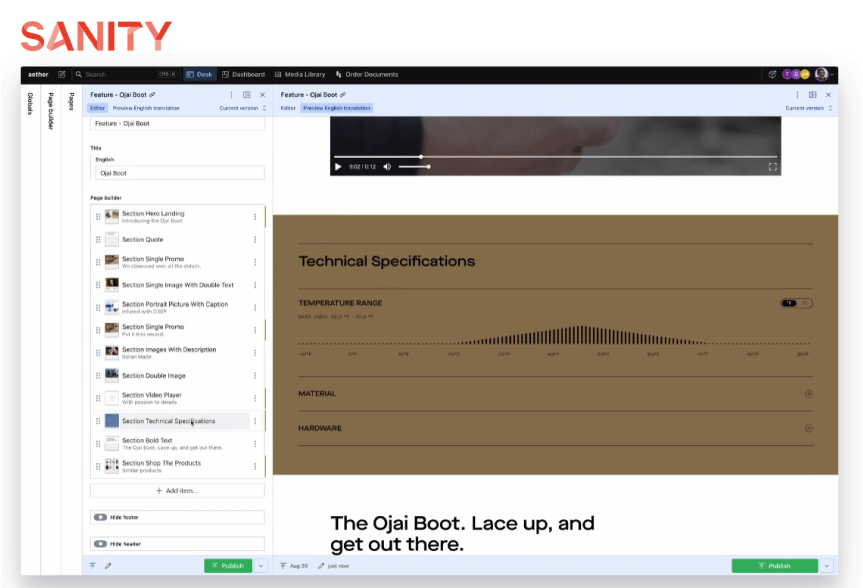Mute the video player audio
The image size is (863, 588).
387,167
